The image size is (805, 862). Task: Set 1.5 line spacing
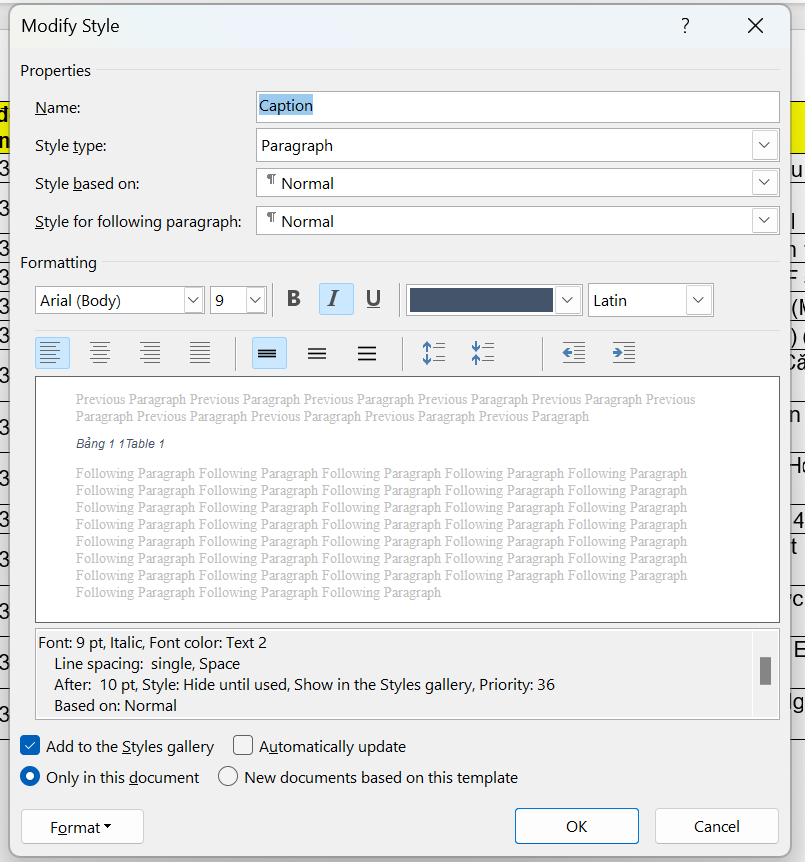pos(317,353)
